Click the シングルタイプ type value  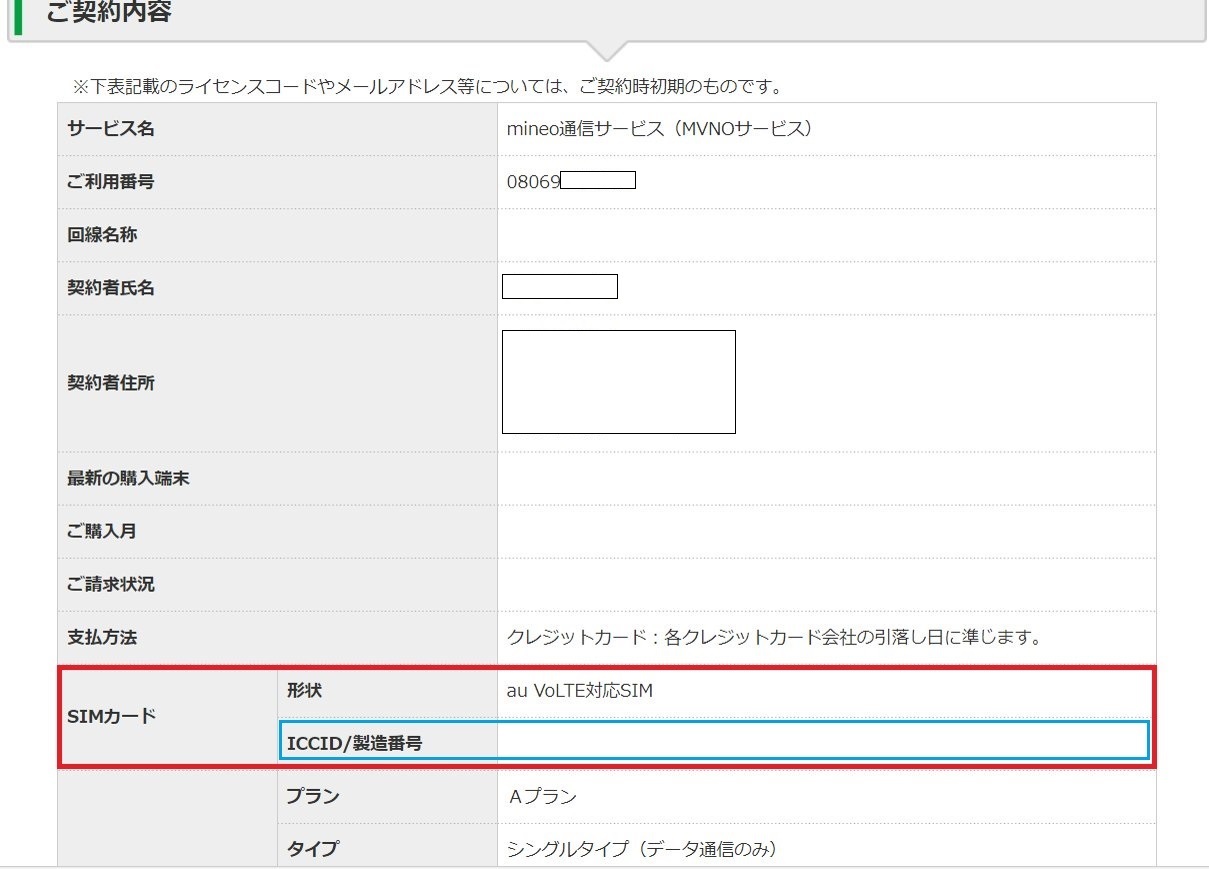tap(642, 849)
